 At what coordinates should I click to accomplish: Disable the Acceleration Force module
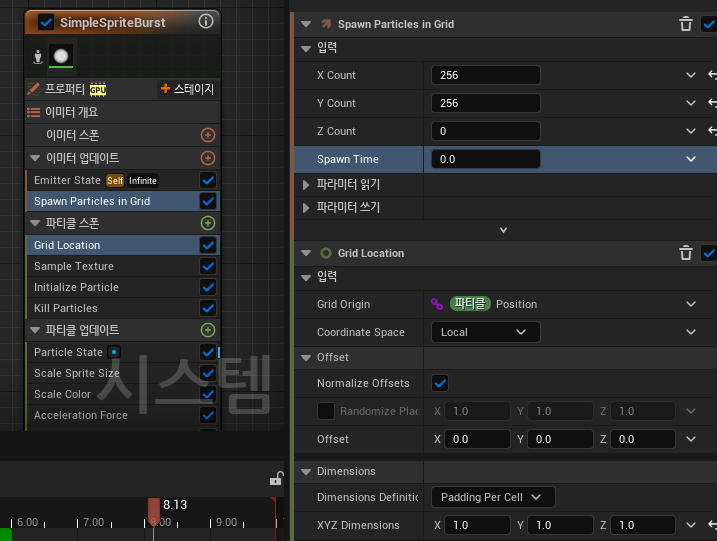point(208,415)
